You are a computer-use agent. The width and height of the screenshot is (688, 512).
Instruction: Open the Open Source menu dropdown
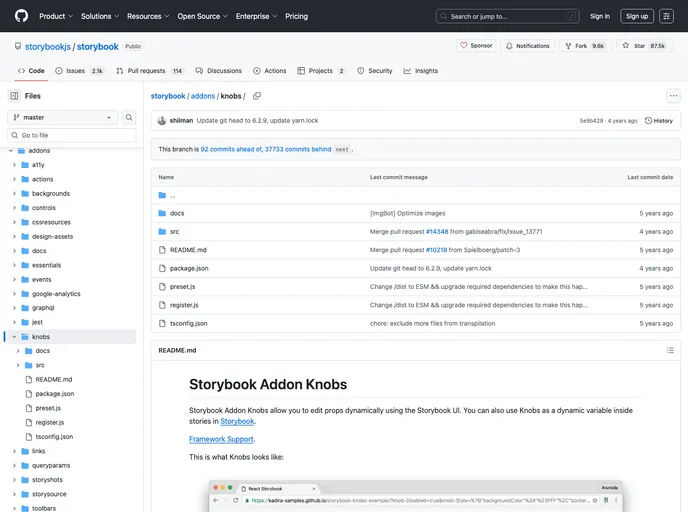[x=202, y=16]
